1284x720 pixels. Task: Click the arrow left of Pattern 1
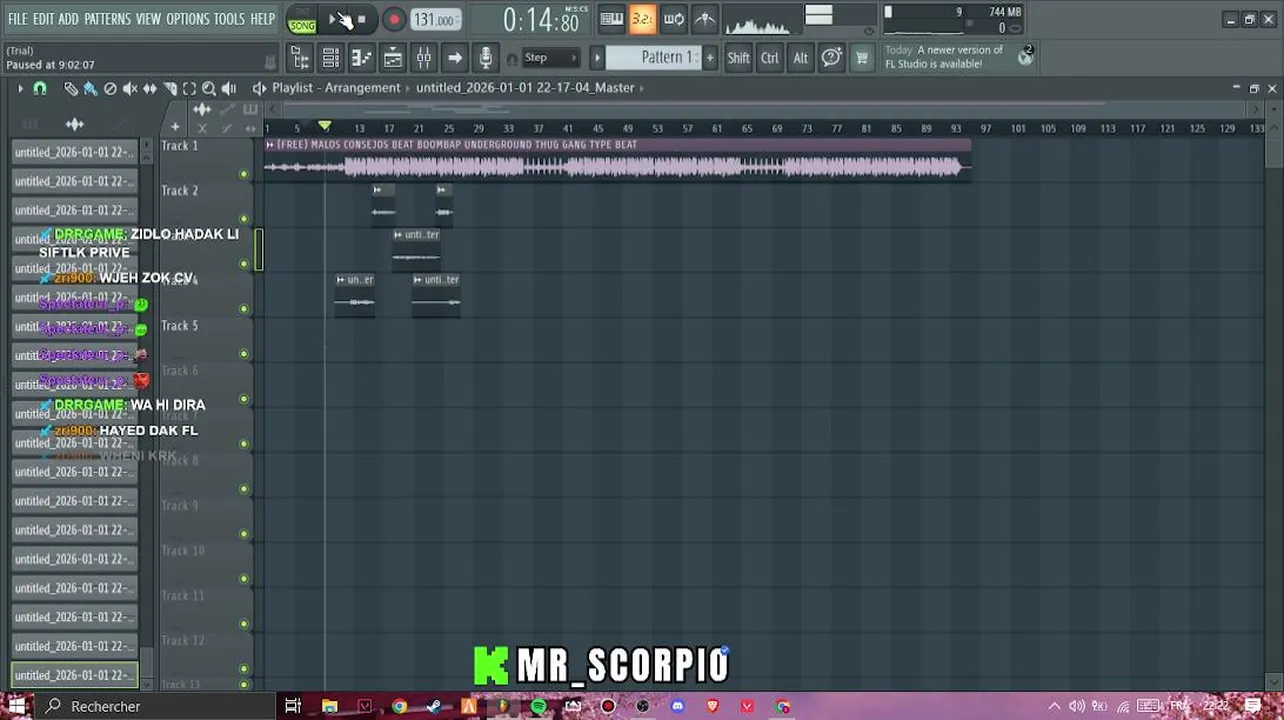(x=597, y=58)
